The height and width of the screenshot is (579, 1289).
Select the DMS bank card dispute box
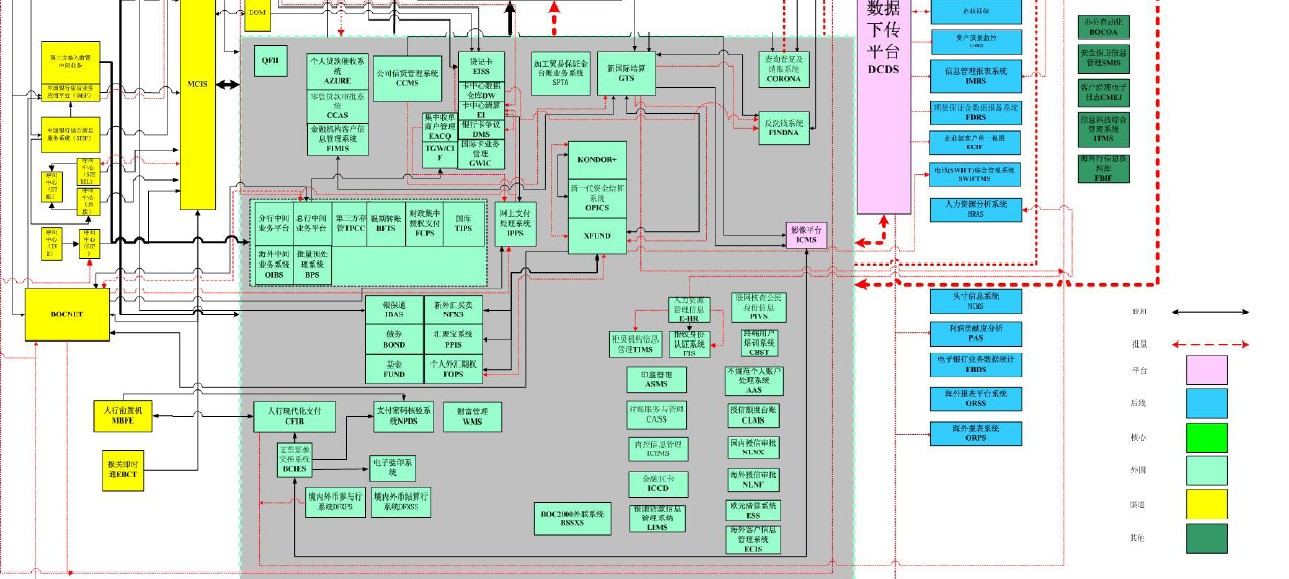pyautogui.click(x=481, y=128)
